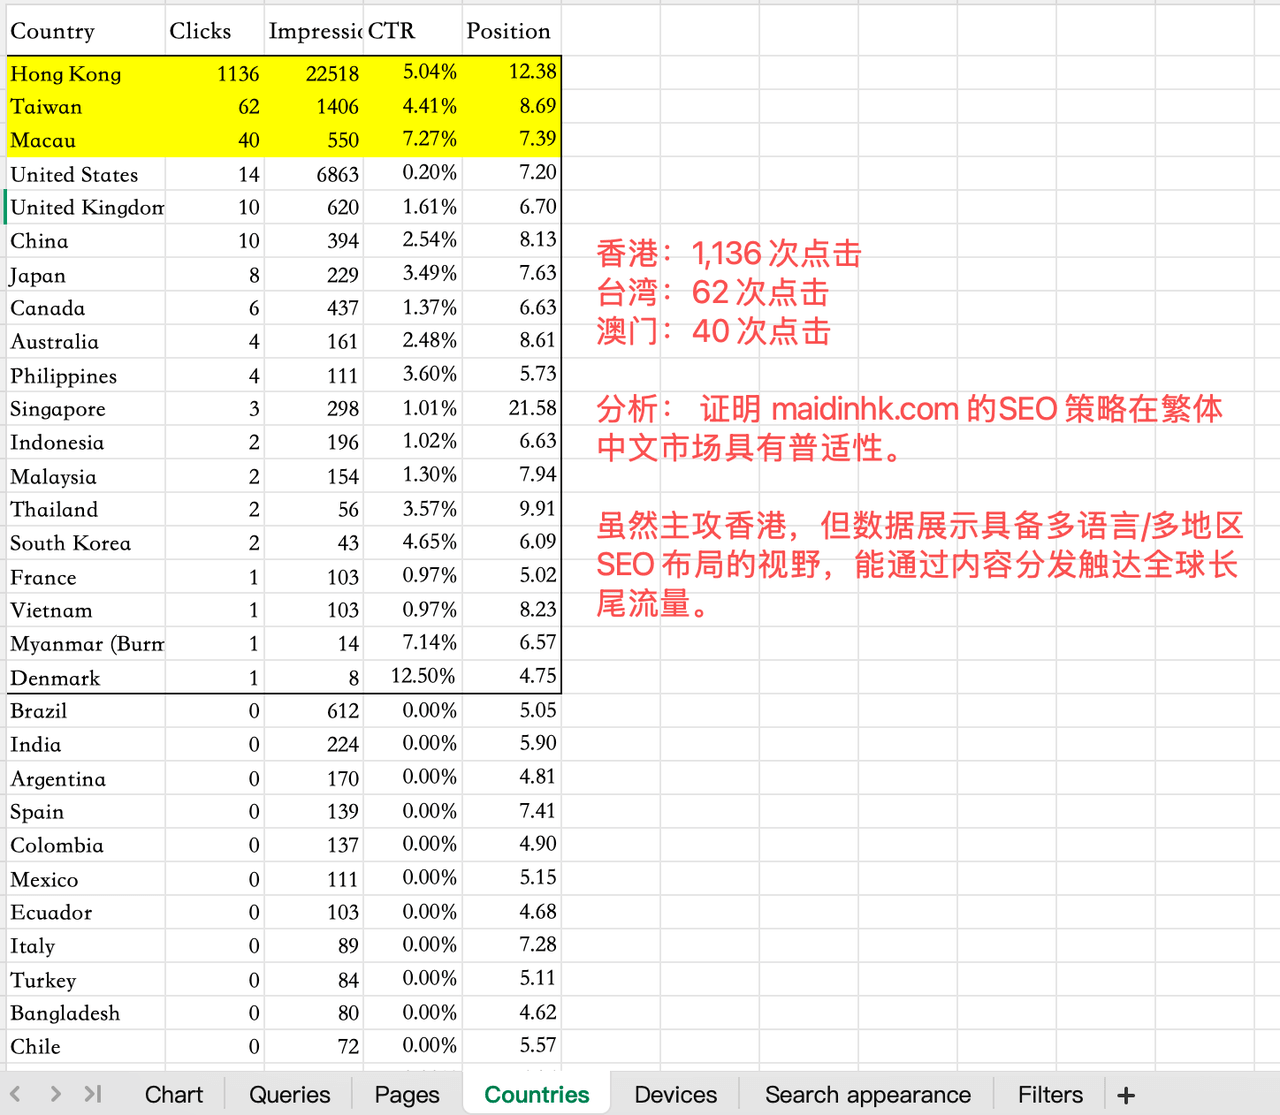This screenshot has width=1280, height=1115.
Task: Open the Search appearance sheet tab
Action: [x=867, y=1095]
